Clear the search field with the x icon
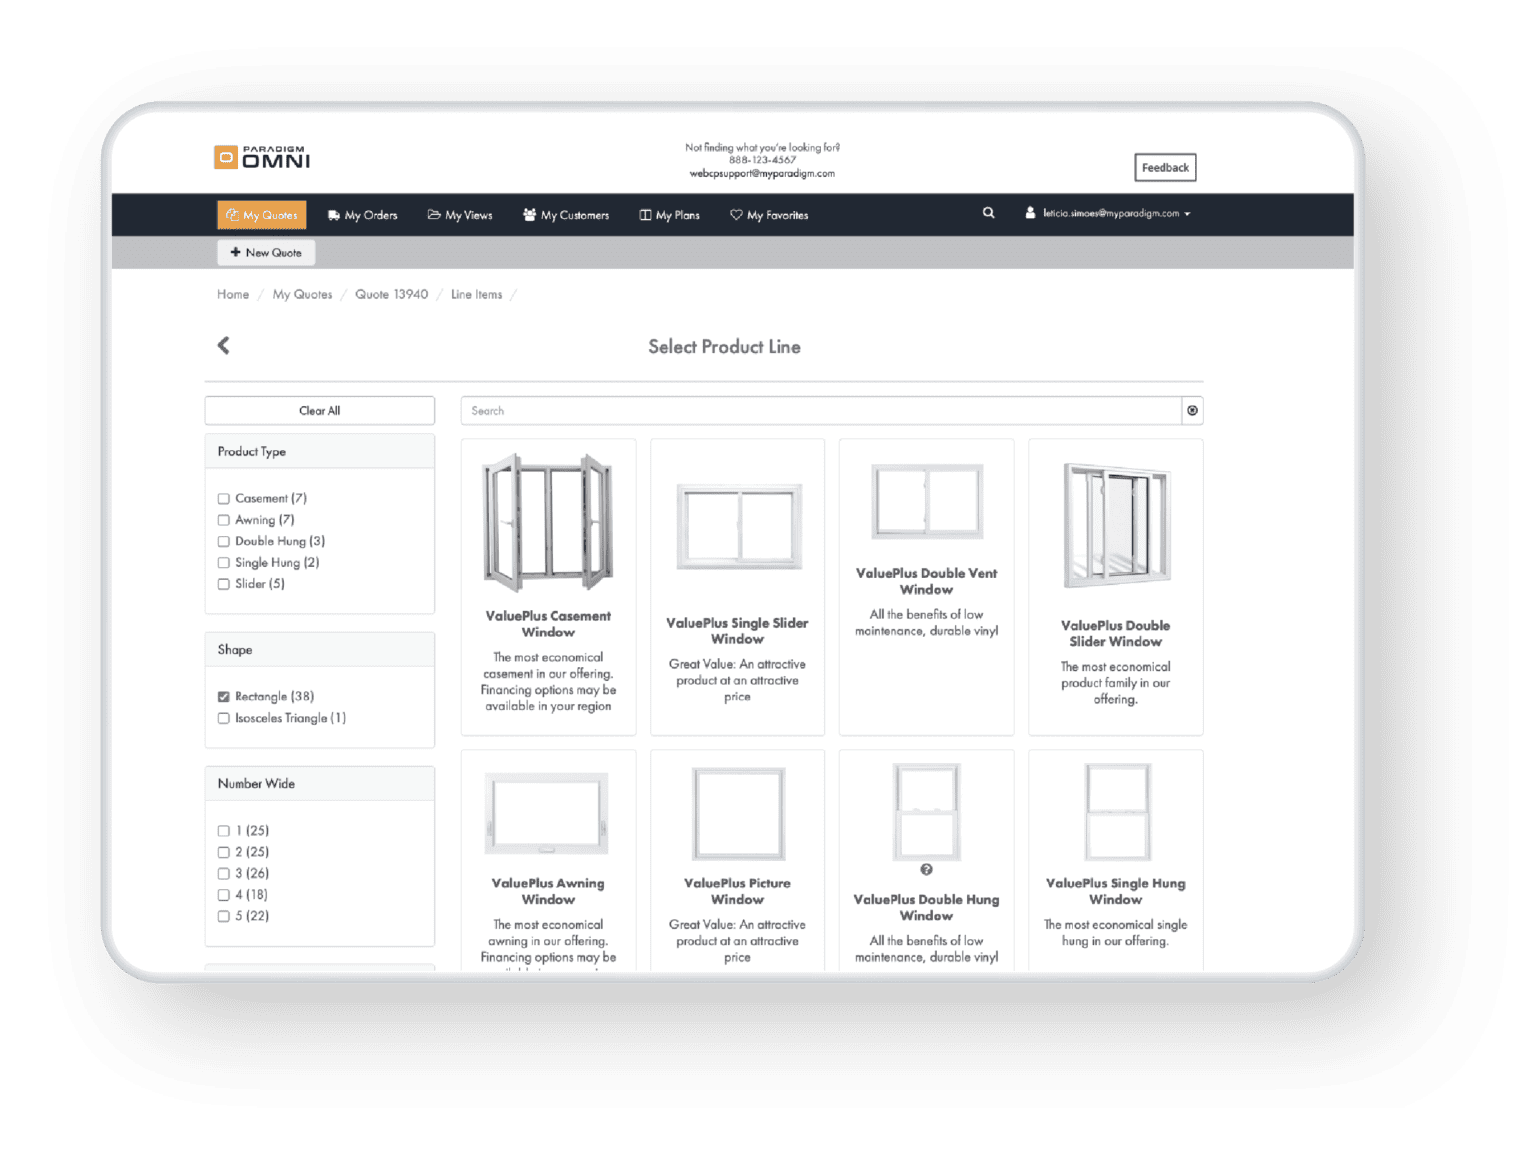Screen dimensions: 1536x1155 (1192, 410)
